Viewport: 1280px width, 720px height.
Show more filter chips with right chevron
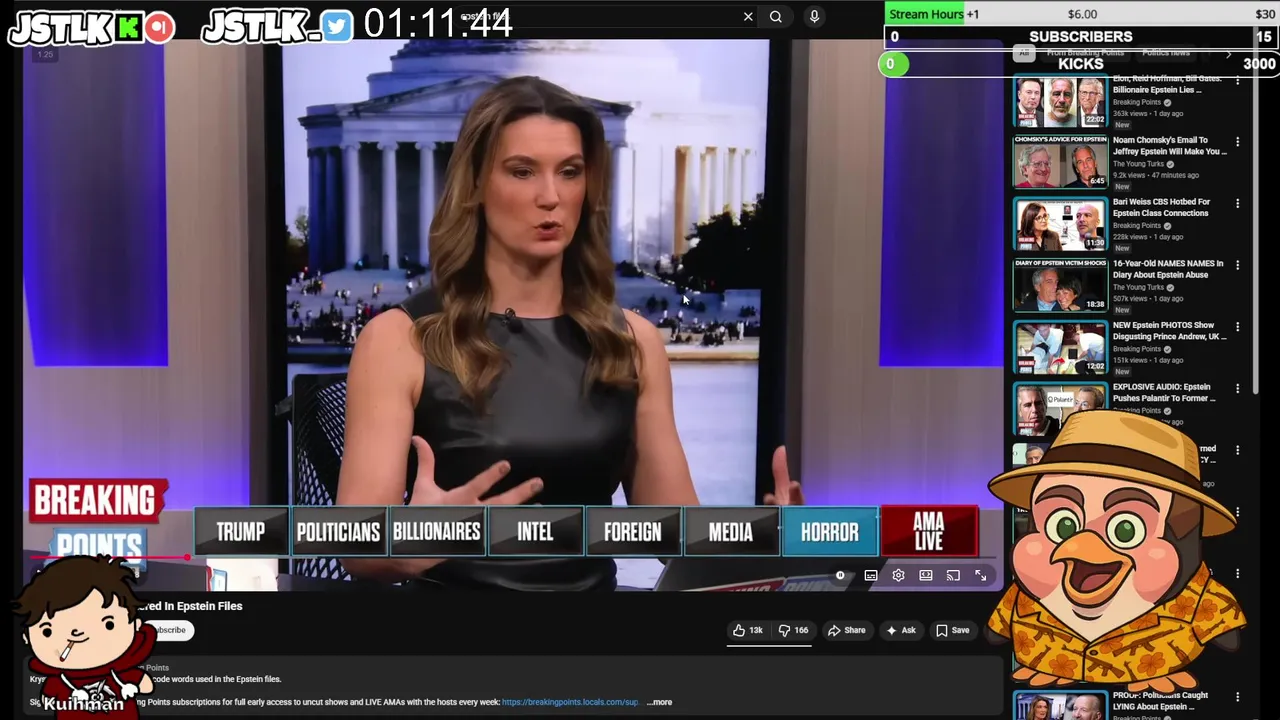[1229, 53]
